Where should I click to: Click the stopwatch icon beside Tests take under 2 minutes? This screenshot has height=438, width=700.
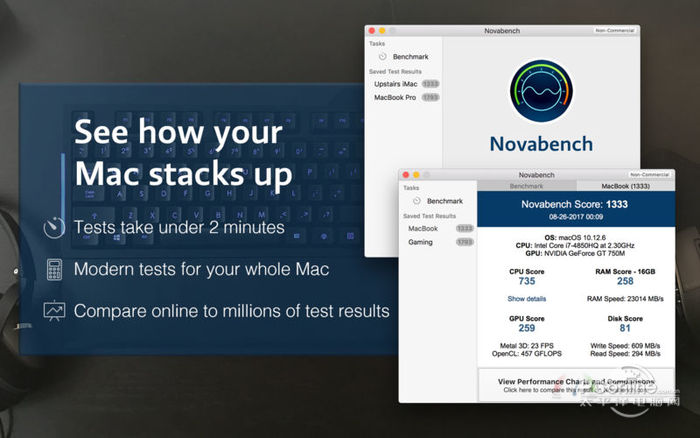click(x=54, y=227)
